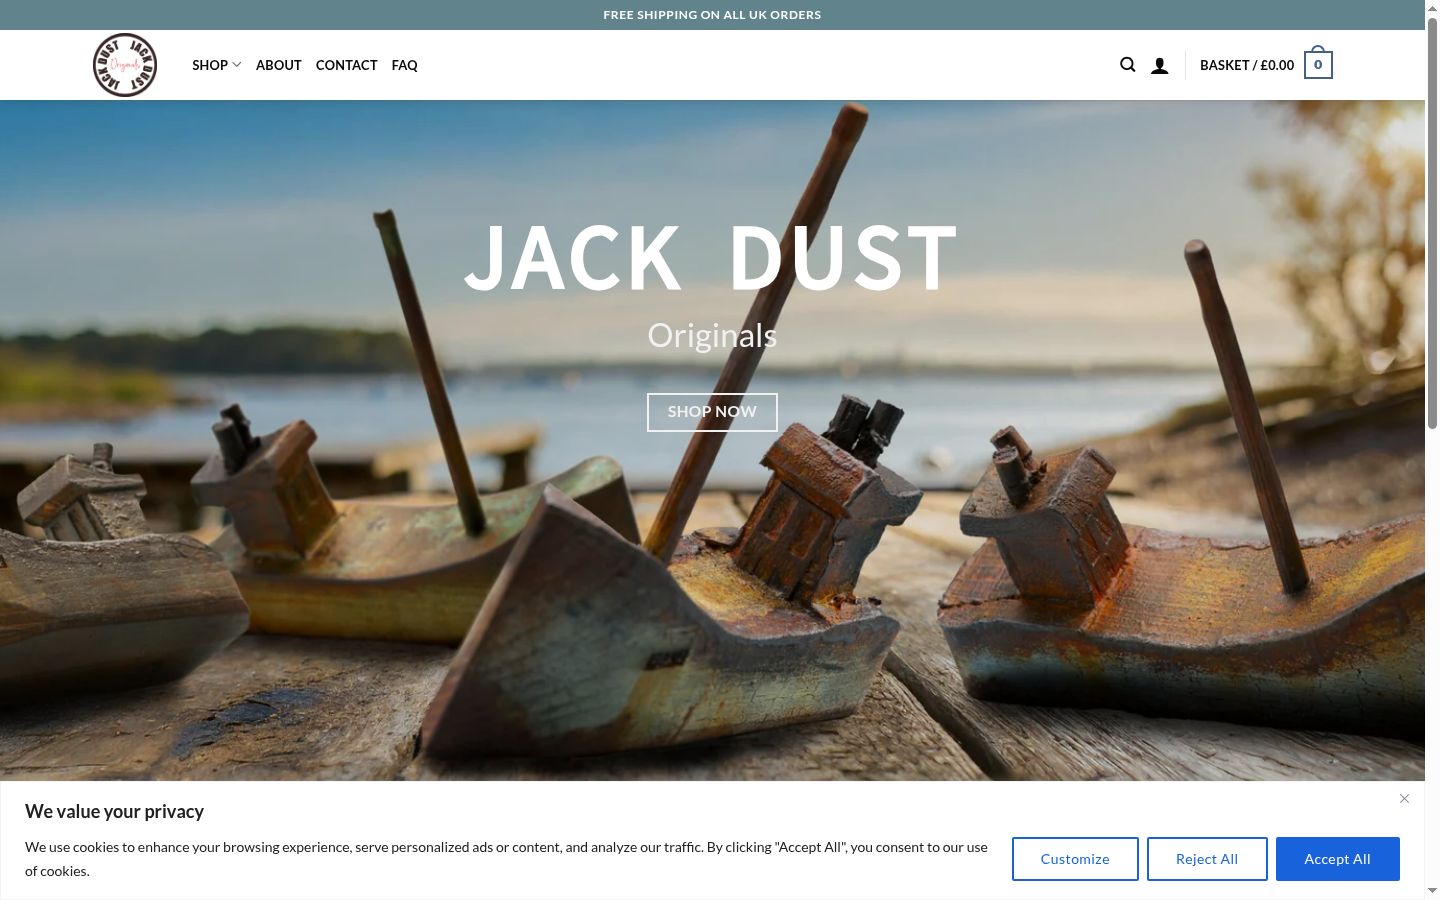Close the cookie privacy banner

coord(1404,798)
